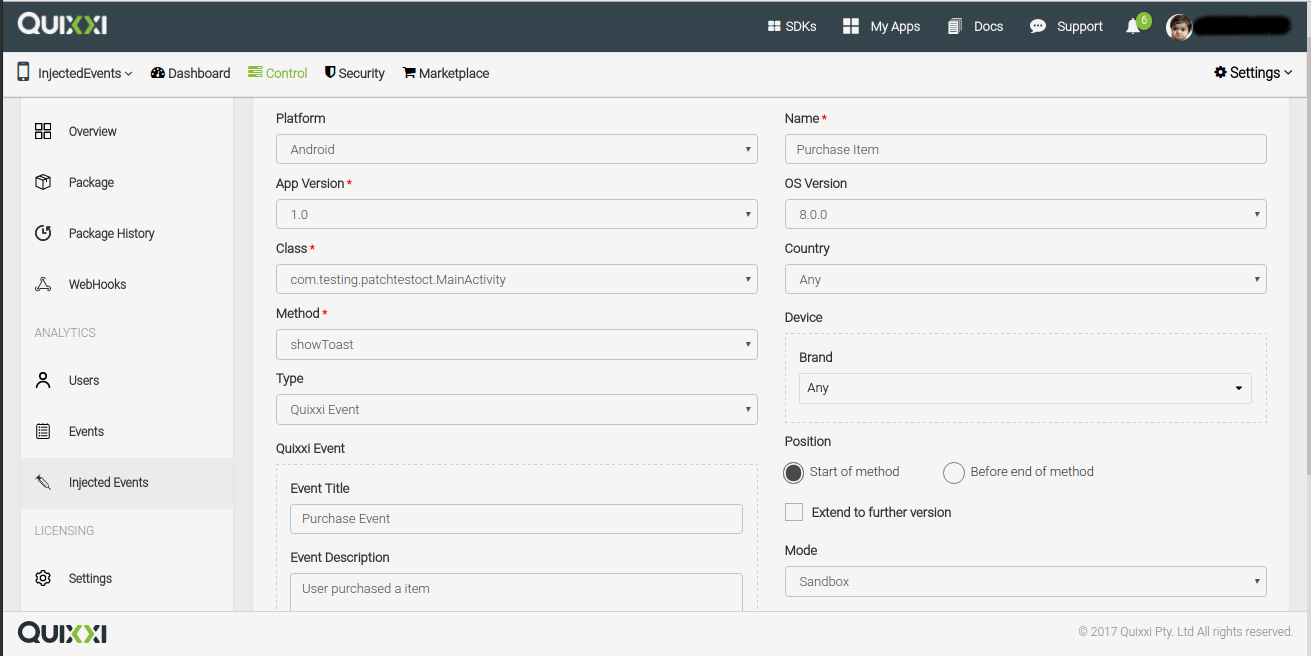Select Before end of method radio button

954,473
